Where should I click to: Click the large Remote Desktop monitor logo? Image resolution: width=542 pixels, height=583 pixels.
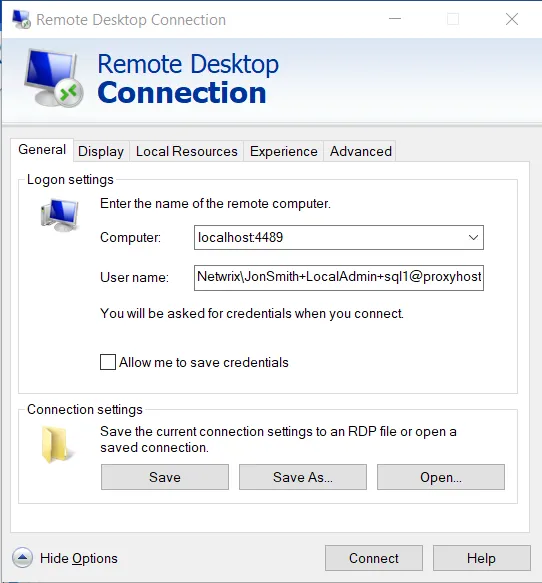pyautogui.click(x=54, y=78)
